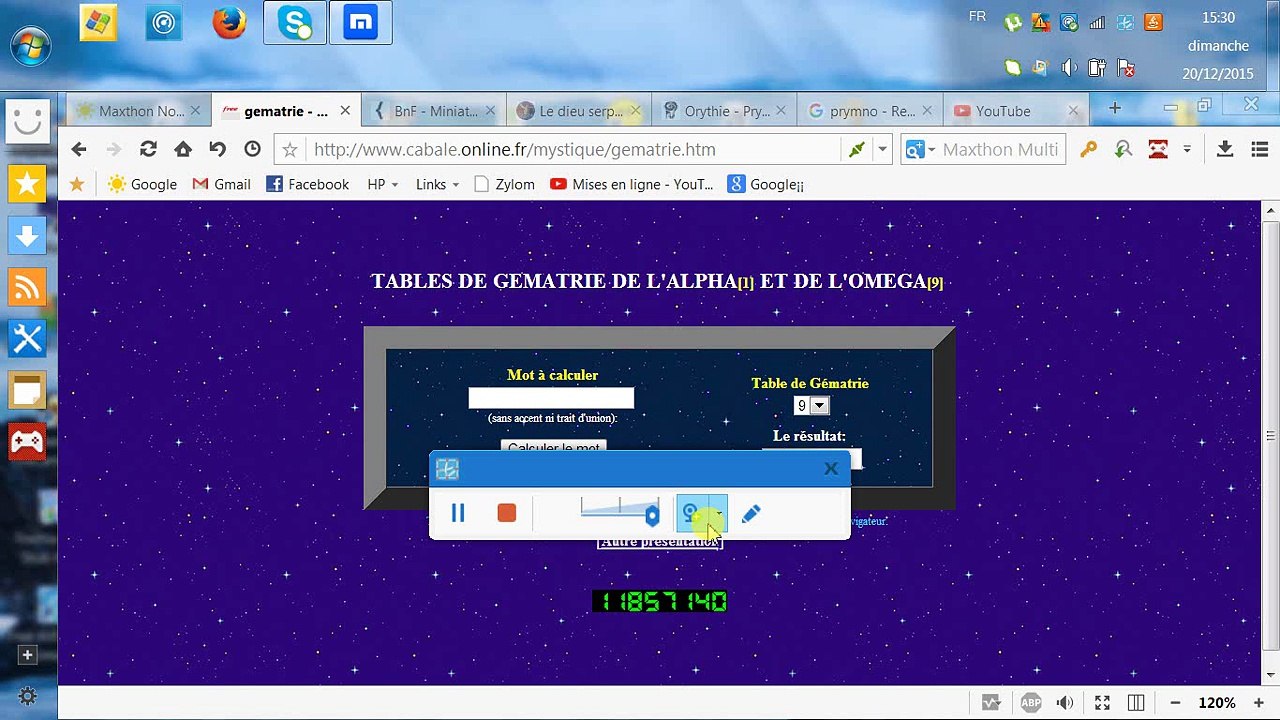Toggle full screen mode in status bar
This screenshot has width=1280, height=720.
[x=1102, y=703]
